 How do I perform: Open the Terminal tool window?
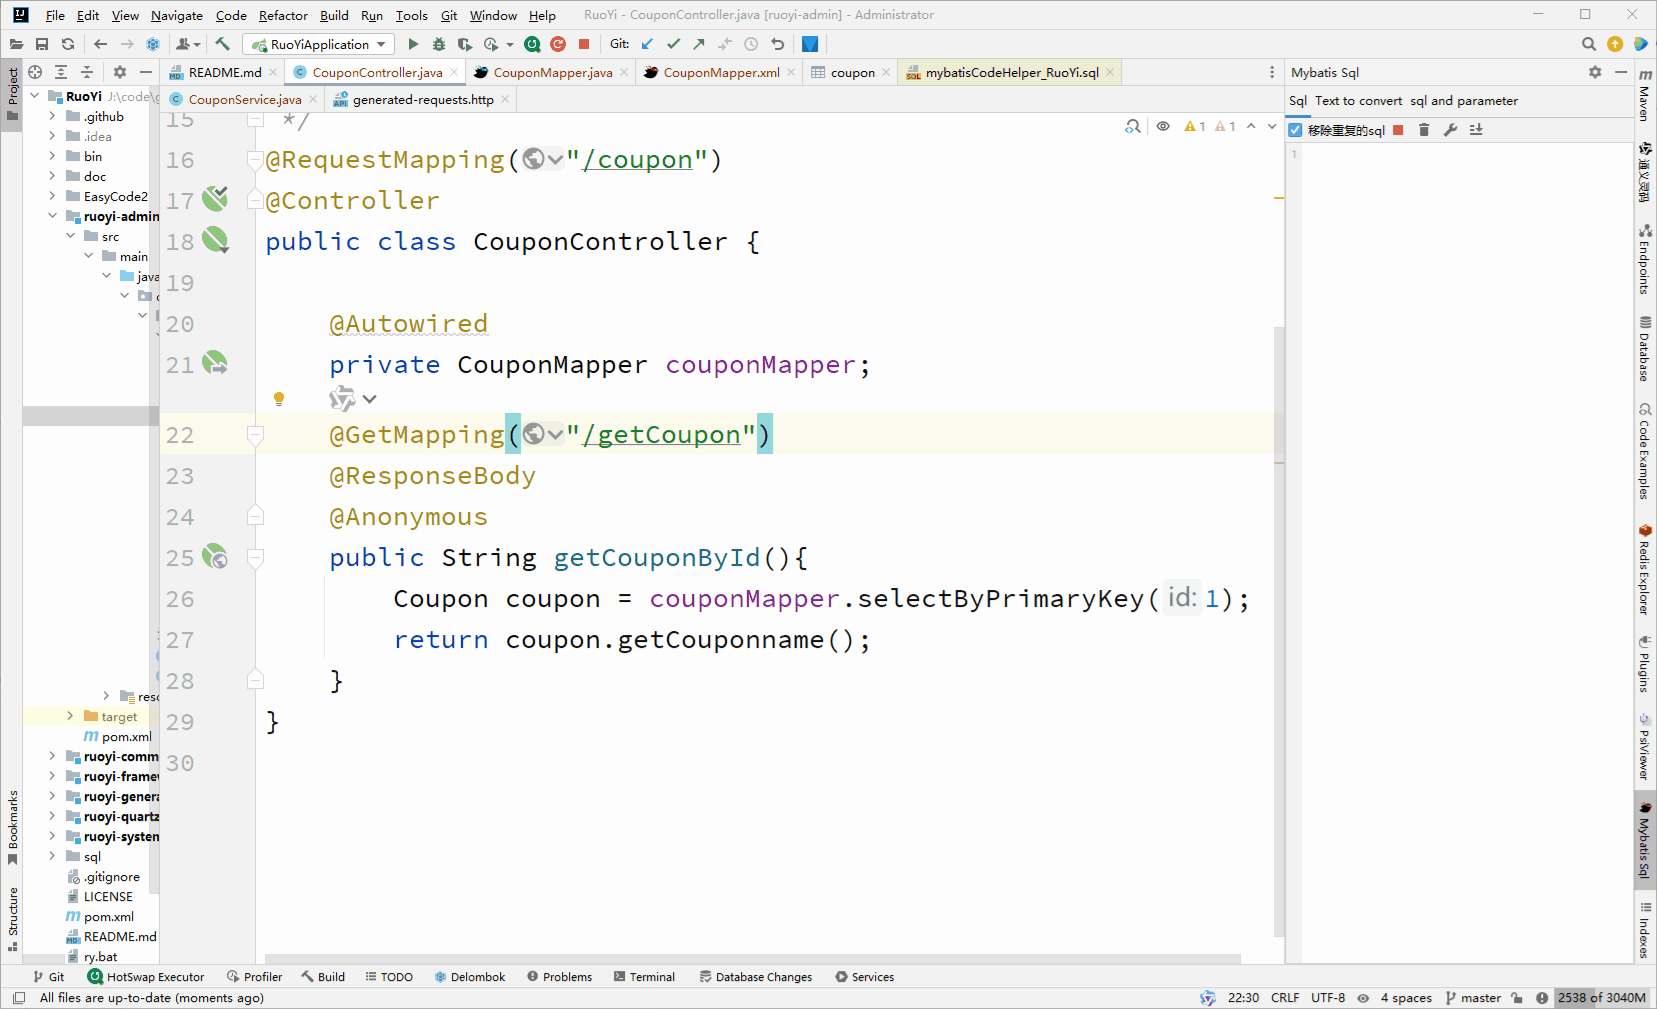pos(645,977)
